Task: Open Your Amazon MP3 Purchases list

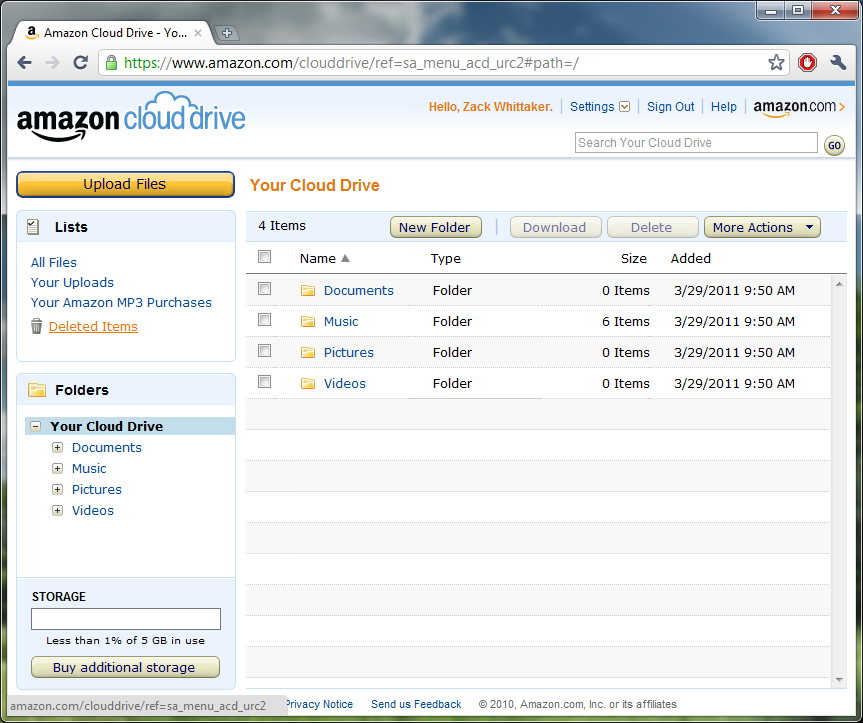Action: click(121, 303)
